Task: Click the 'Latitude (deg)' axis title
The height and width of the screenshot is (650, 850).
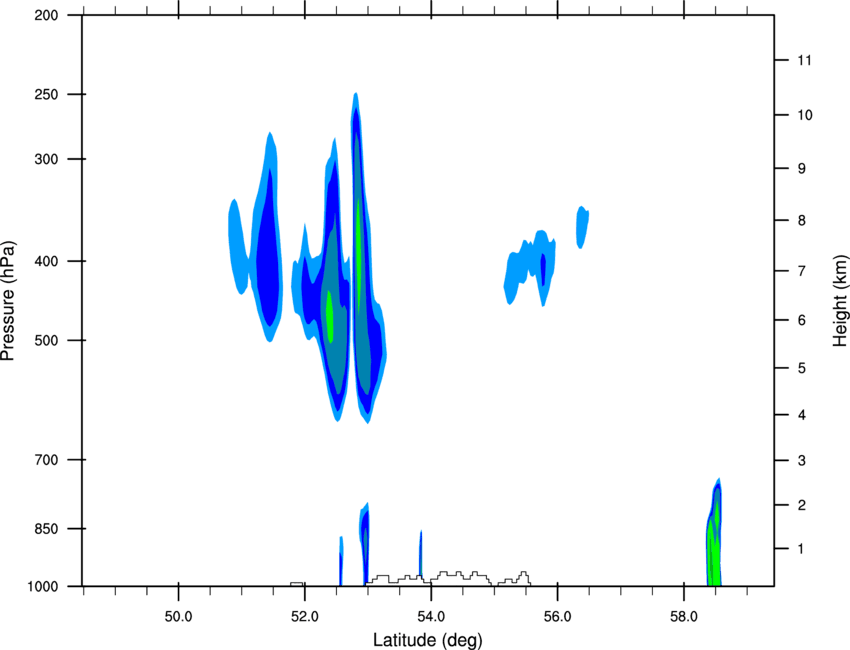Action: click(427, 640)
